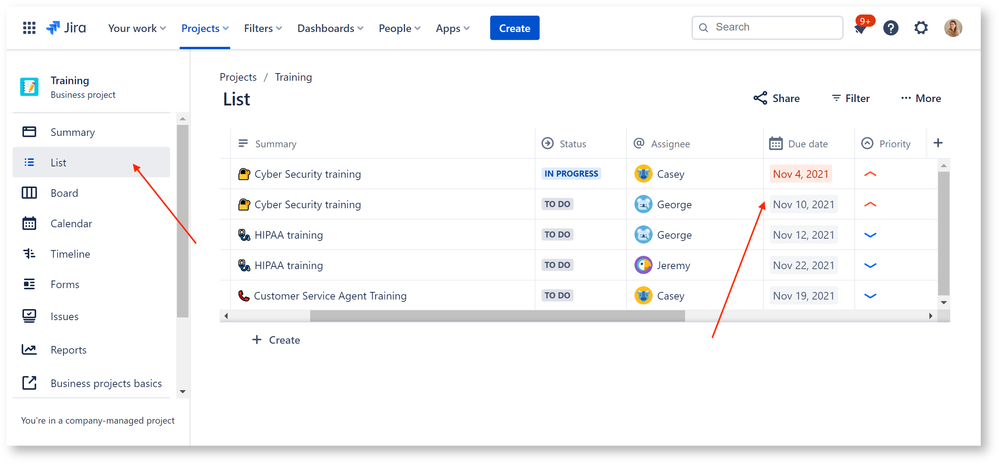The width and height of the screenshot is (999, 464).
Task: Click the blue Create button
Action: pyautogui.click(x=515, y=28)
